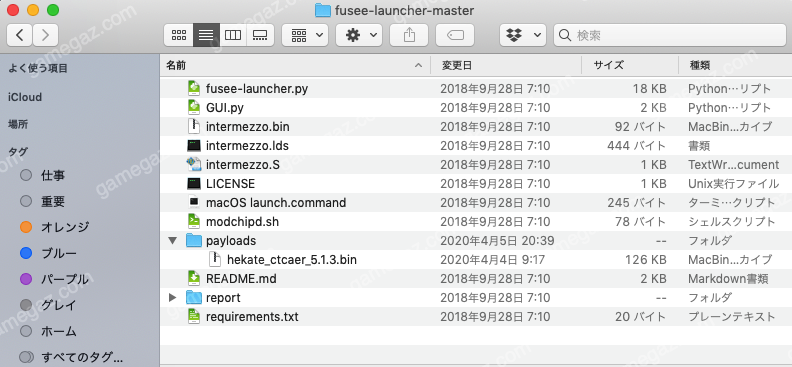Click the GUI.py file name

pos(225,108)
